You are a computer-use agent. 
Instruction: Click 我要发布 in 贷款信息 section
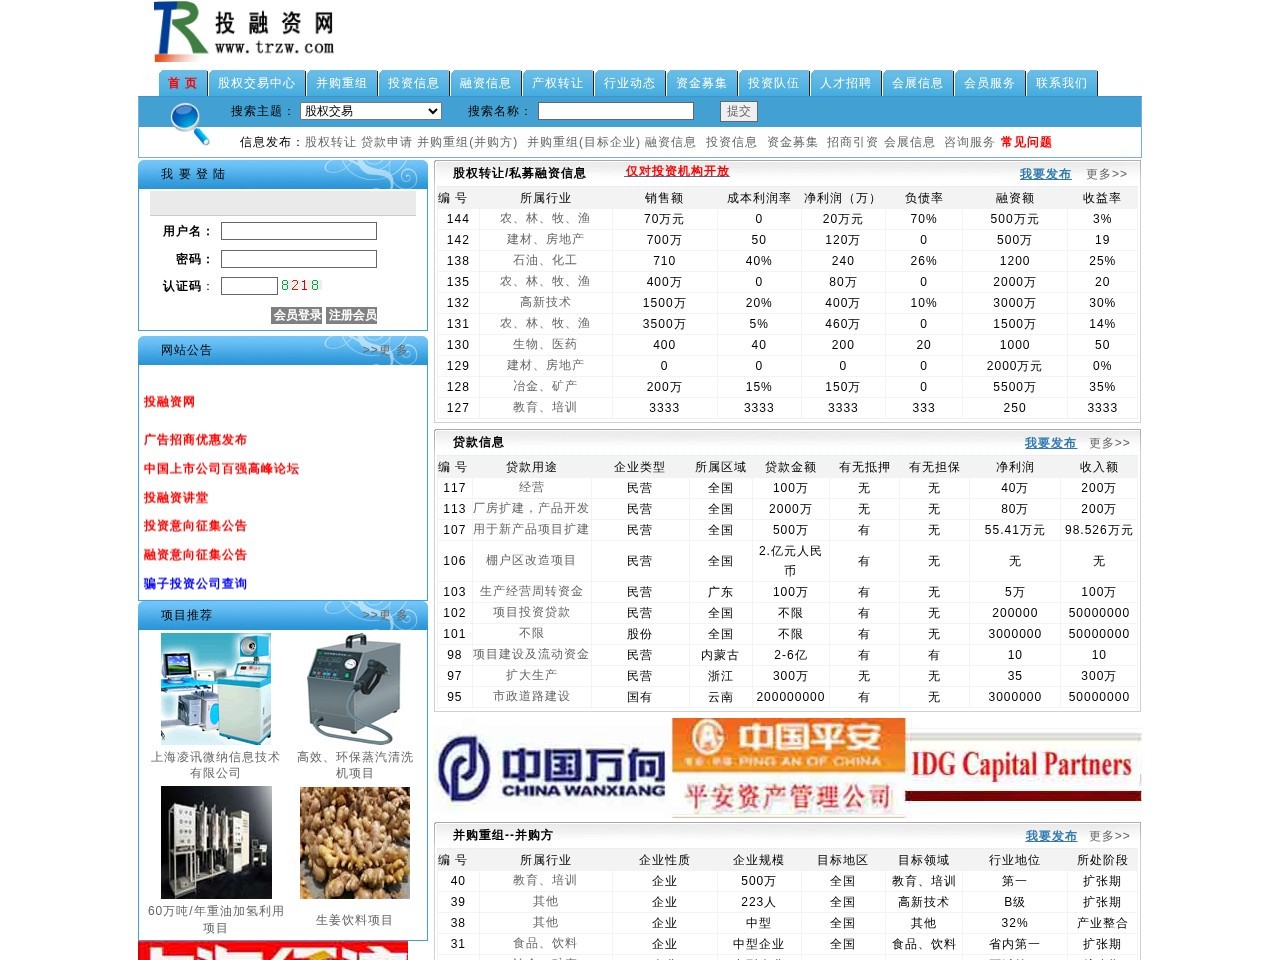point(1050,443)
